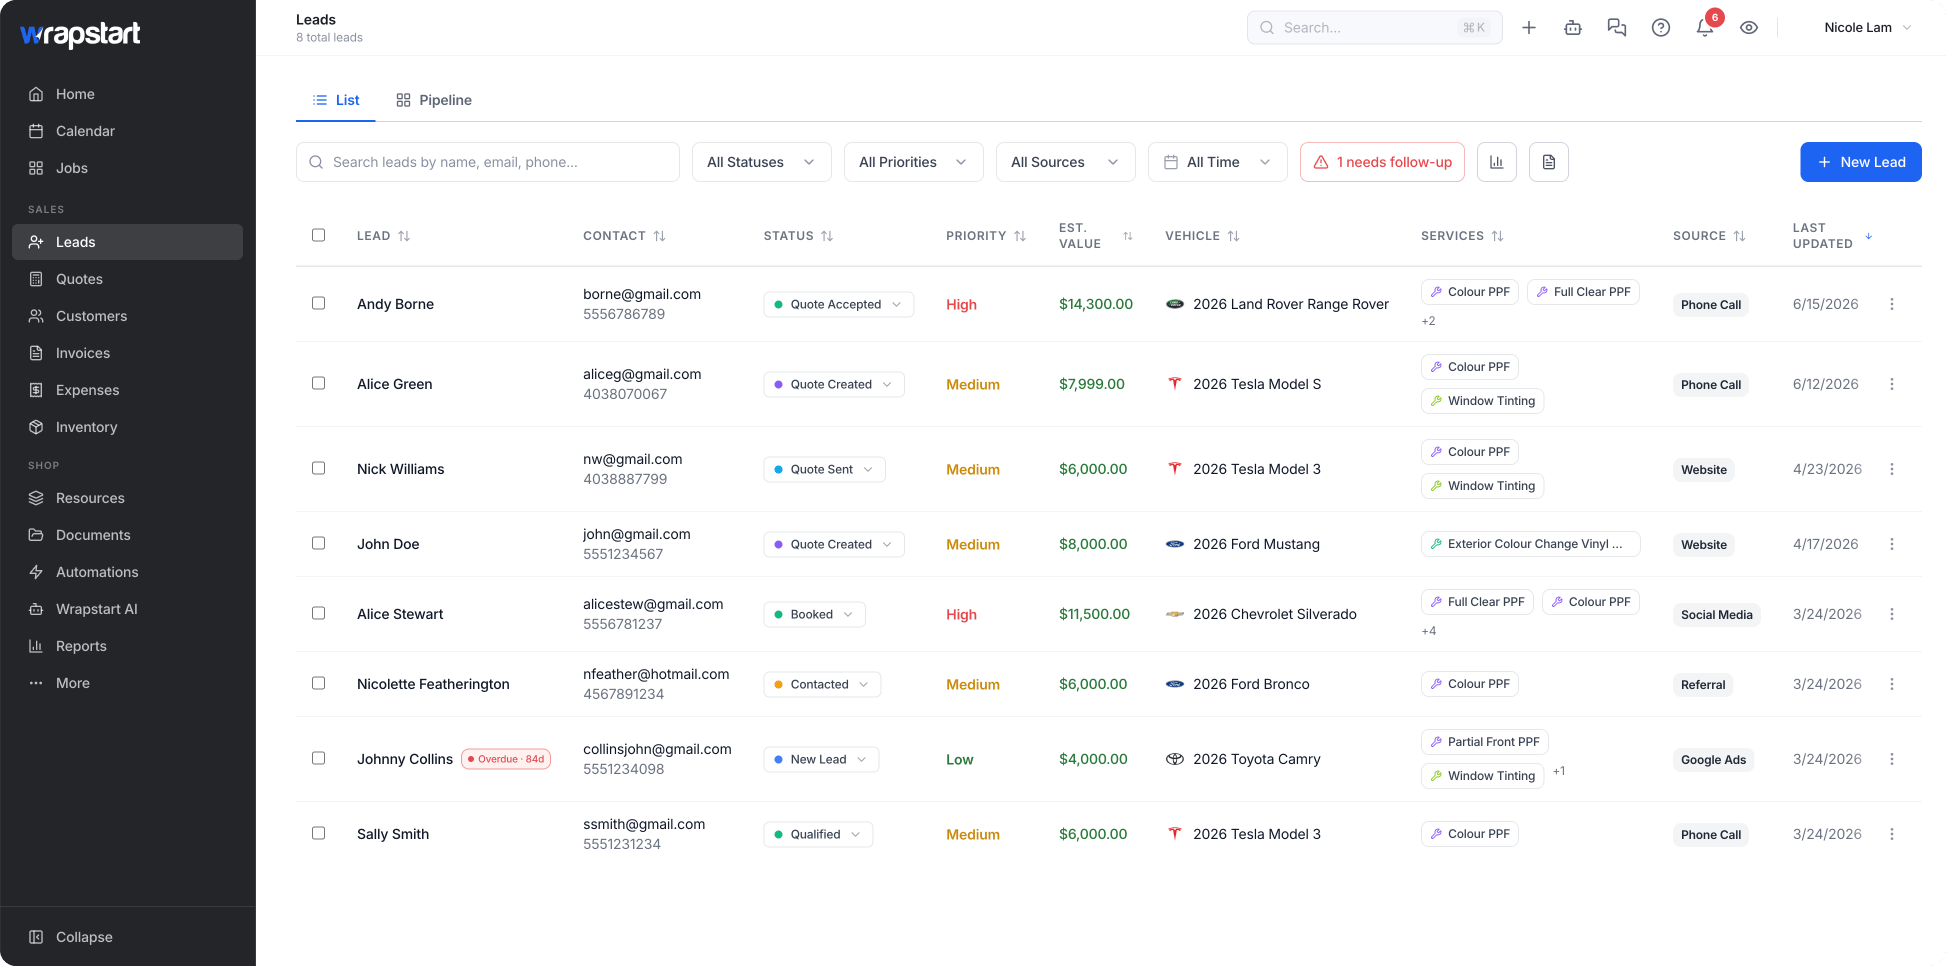The image size is (1946, 966).
Task: Open row actions menu for Andy Borne
Action: [x=1892, y=304]
